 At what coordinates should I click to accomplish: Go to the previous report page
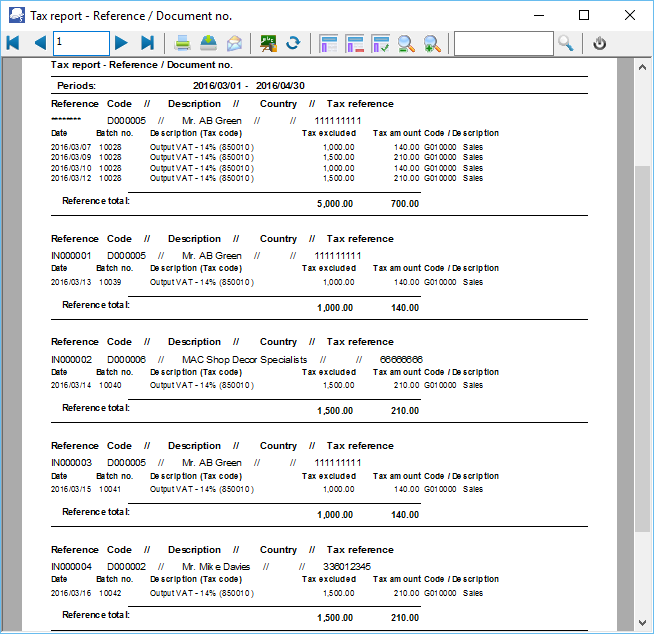coord(39,43)
